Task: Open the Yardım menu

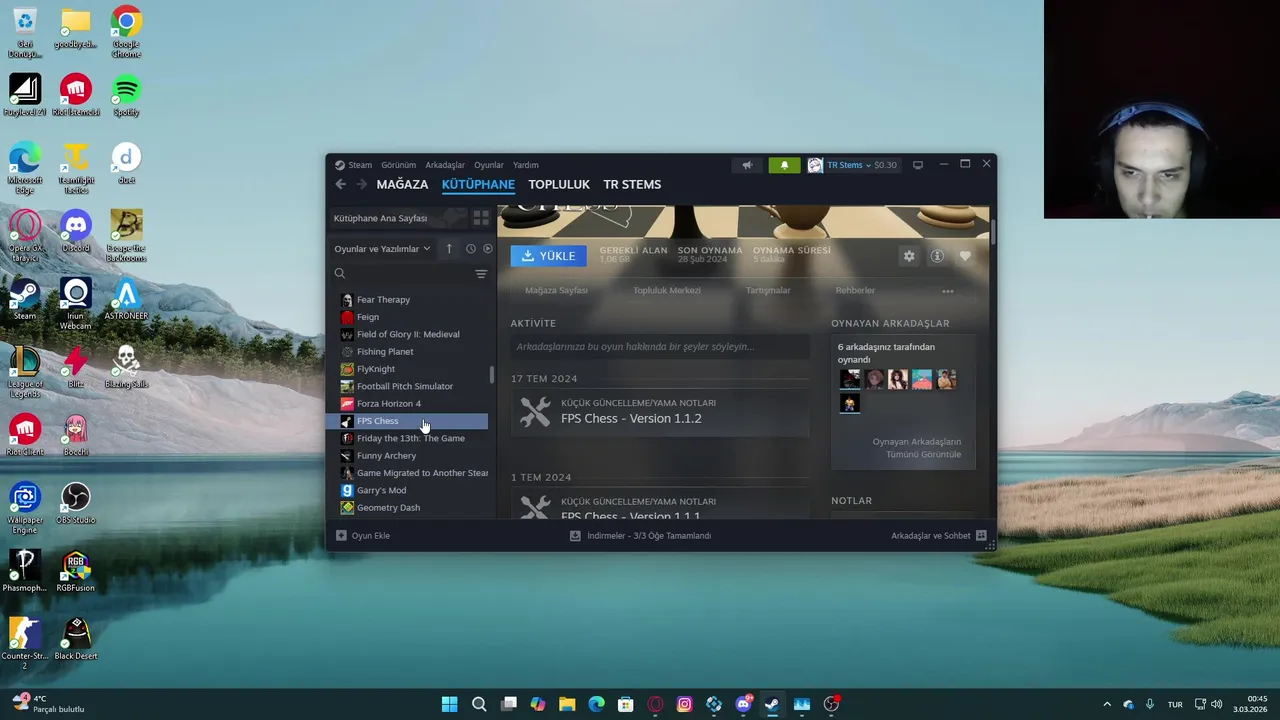Action: [x=526, y=165]
